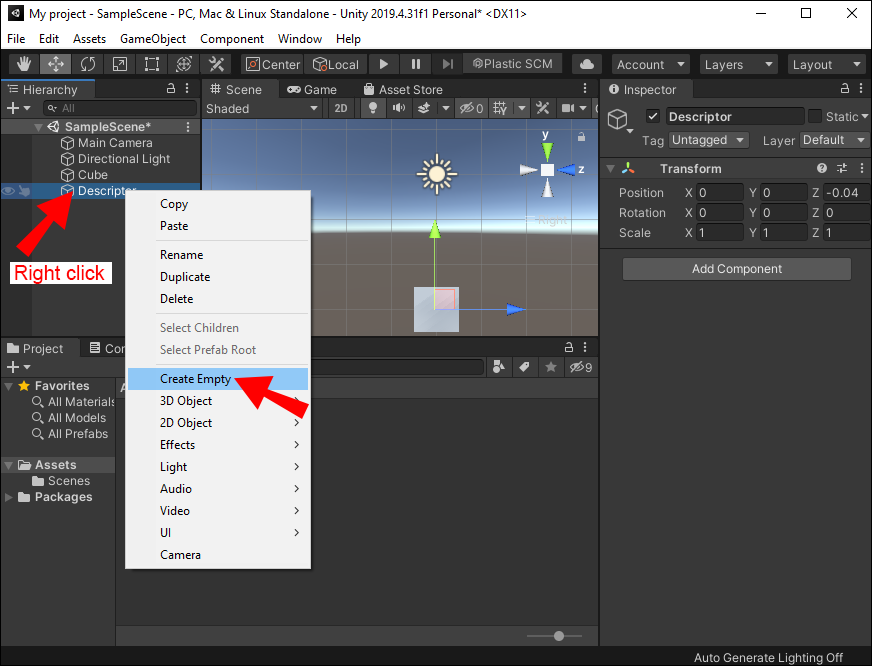872x666 pixels.
Task: Toggle scene grid visibility
Action: point(500,108)
